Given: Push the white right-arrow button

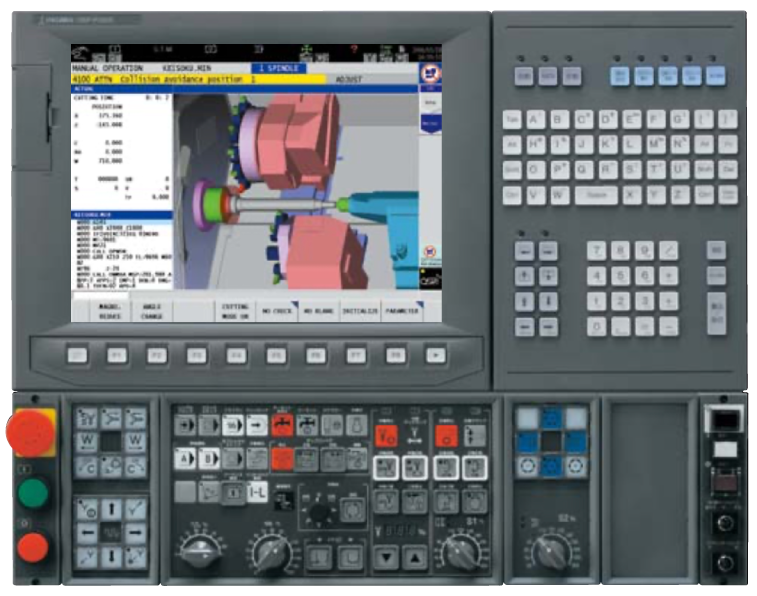Looking at the screenshot, I should click(257, 425).
